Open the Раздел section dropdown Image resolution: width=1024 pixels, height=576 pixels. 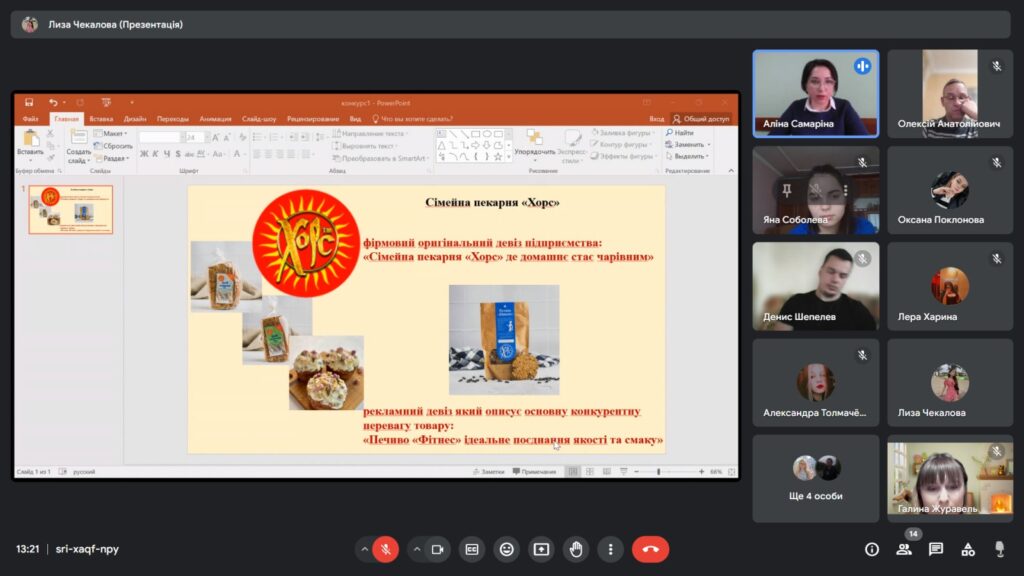[x=112, y=158]
